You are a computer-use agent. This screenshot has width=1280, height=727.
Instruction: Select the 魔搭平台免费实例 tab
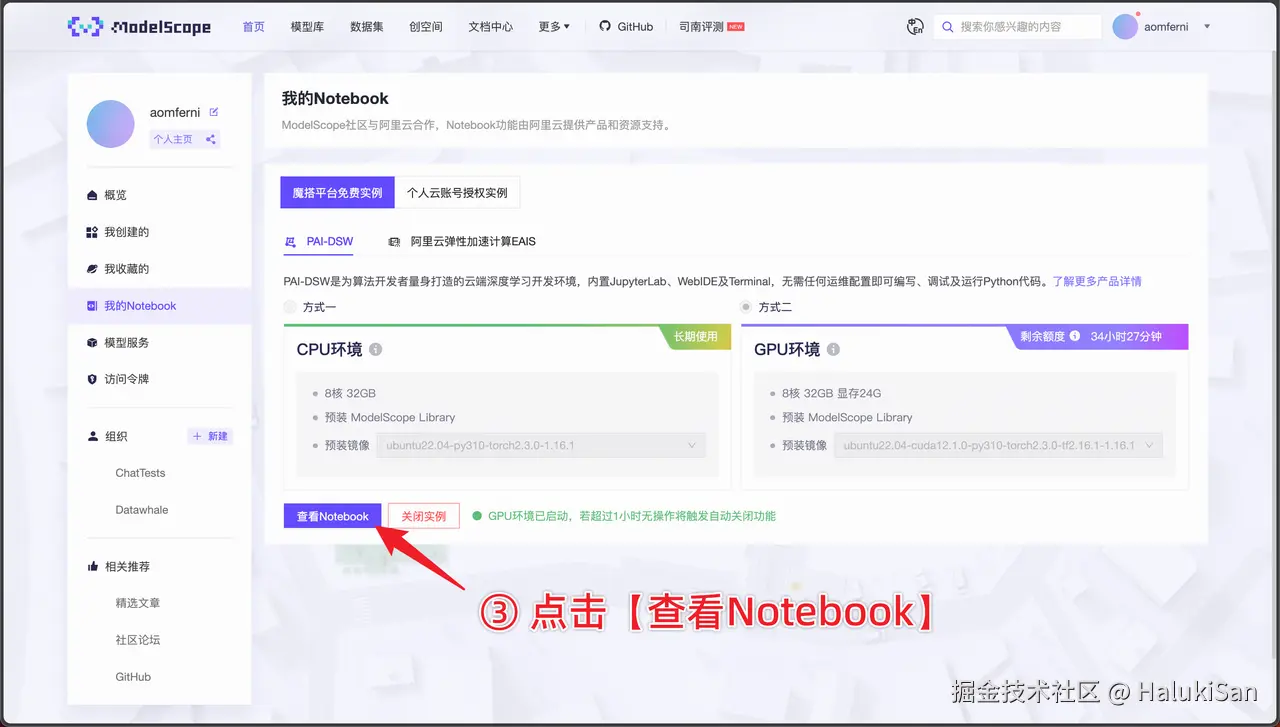[337, 193]
